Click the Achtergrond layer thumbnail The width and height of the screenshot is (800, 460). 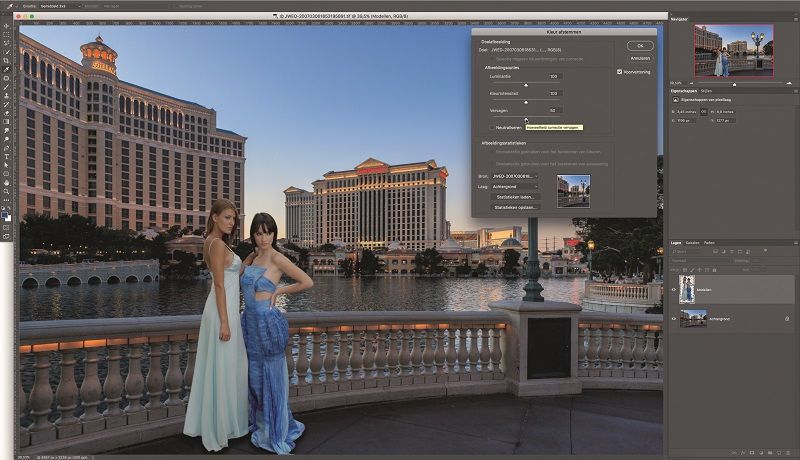click(x=693, y=319)
